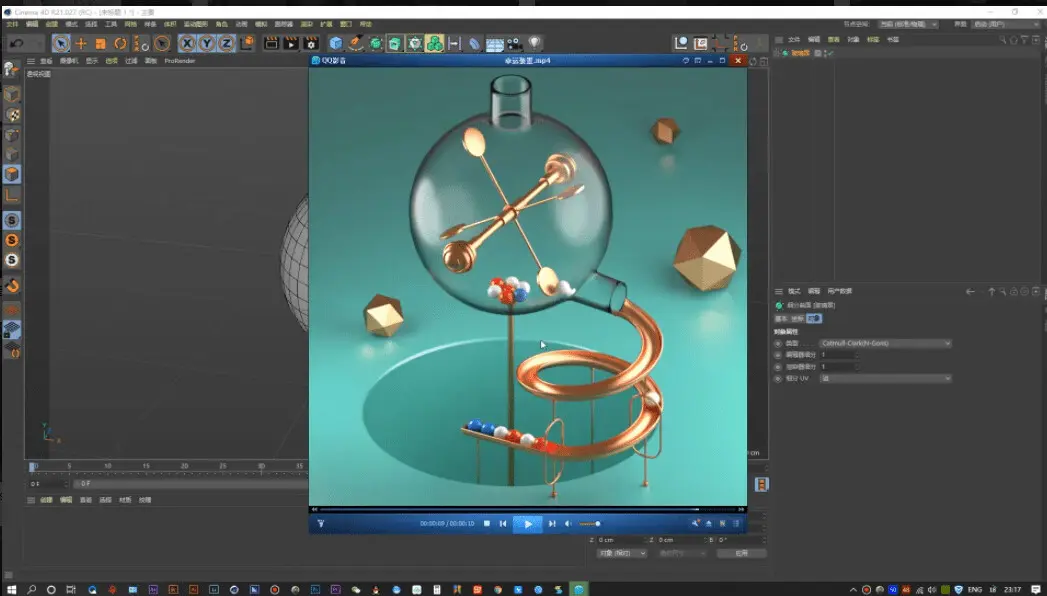Toggle X axis lock
This screenshot has width=1047, height=596.
click(x=188, y=43)
